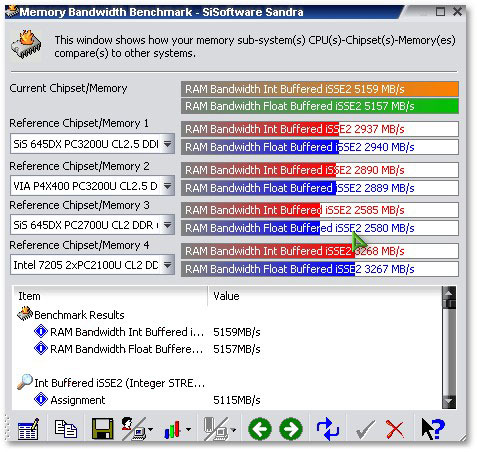Screen dimensions: 477x452
Task: Click the user/computer options icon
Action: point(133,429)
